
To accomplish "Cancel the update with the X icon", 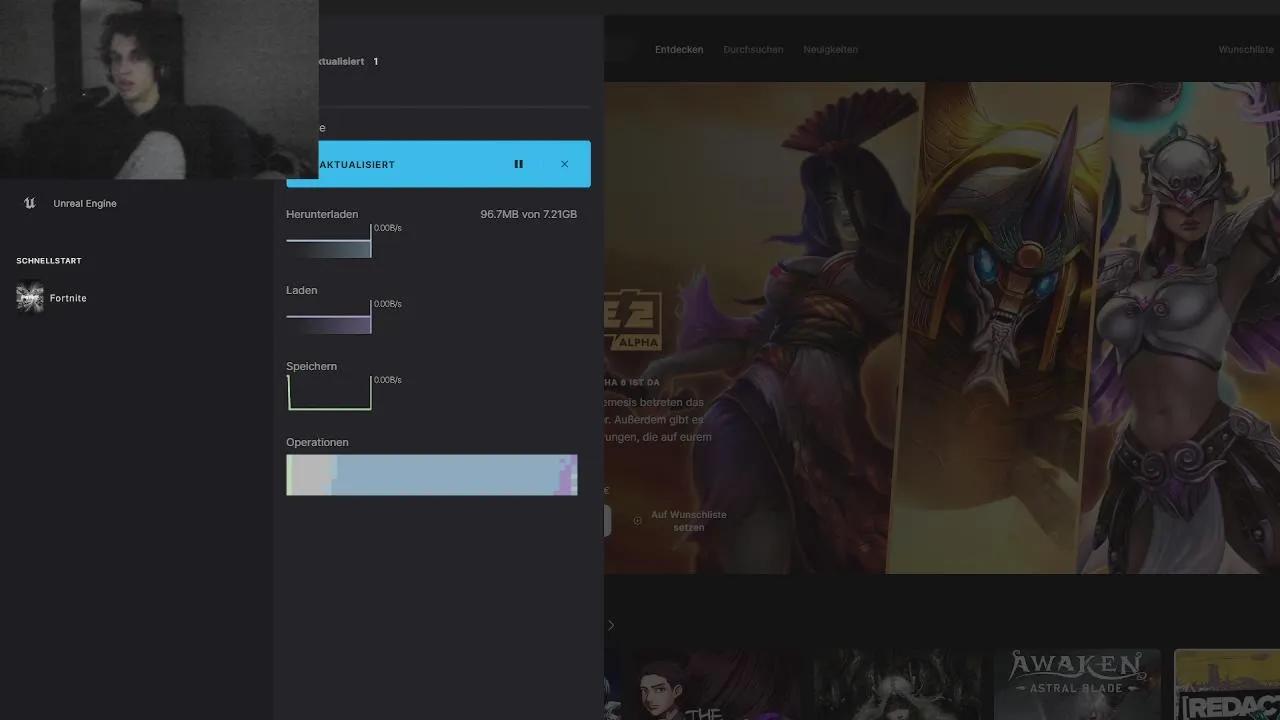I will [x=564, y=164].
